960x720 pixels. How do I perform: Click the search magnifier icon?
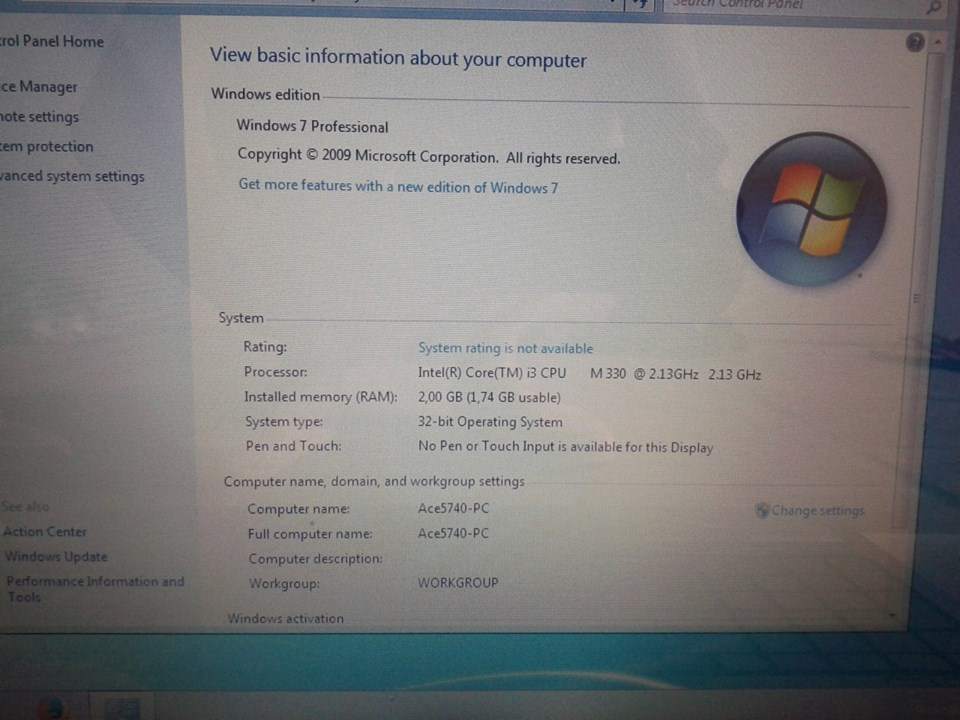click(934, 6)
